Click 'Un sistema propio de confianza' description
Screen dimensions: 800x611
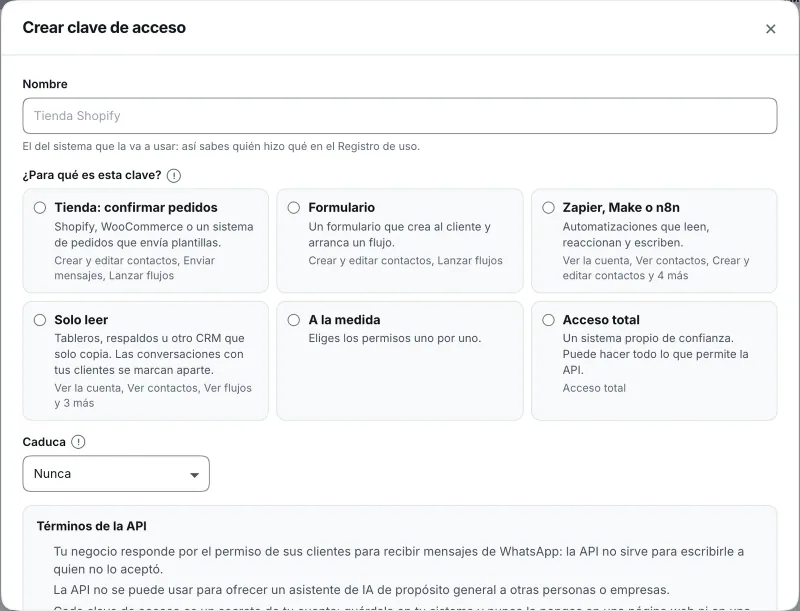coord(655,354)
